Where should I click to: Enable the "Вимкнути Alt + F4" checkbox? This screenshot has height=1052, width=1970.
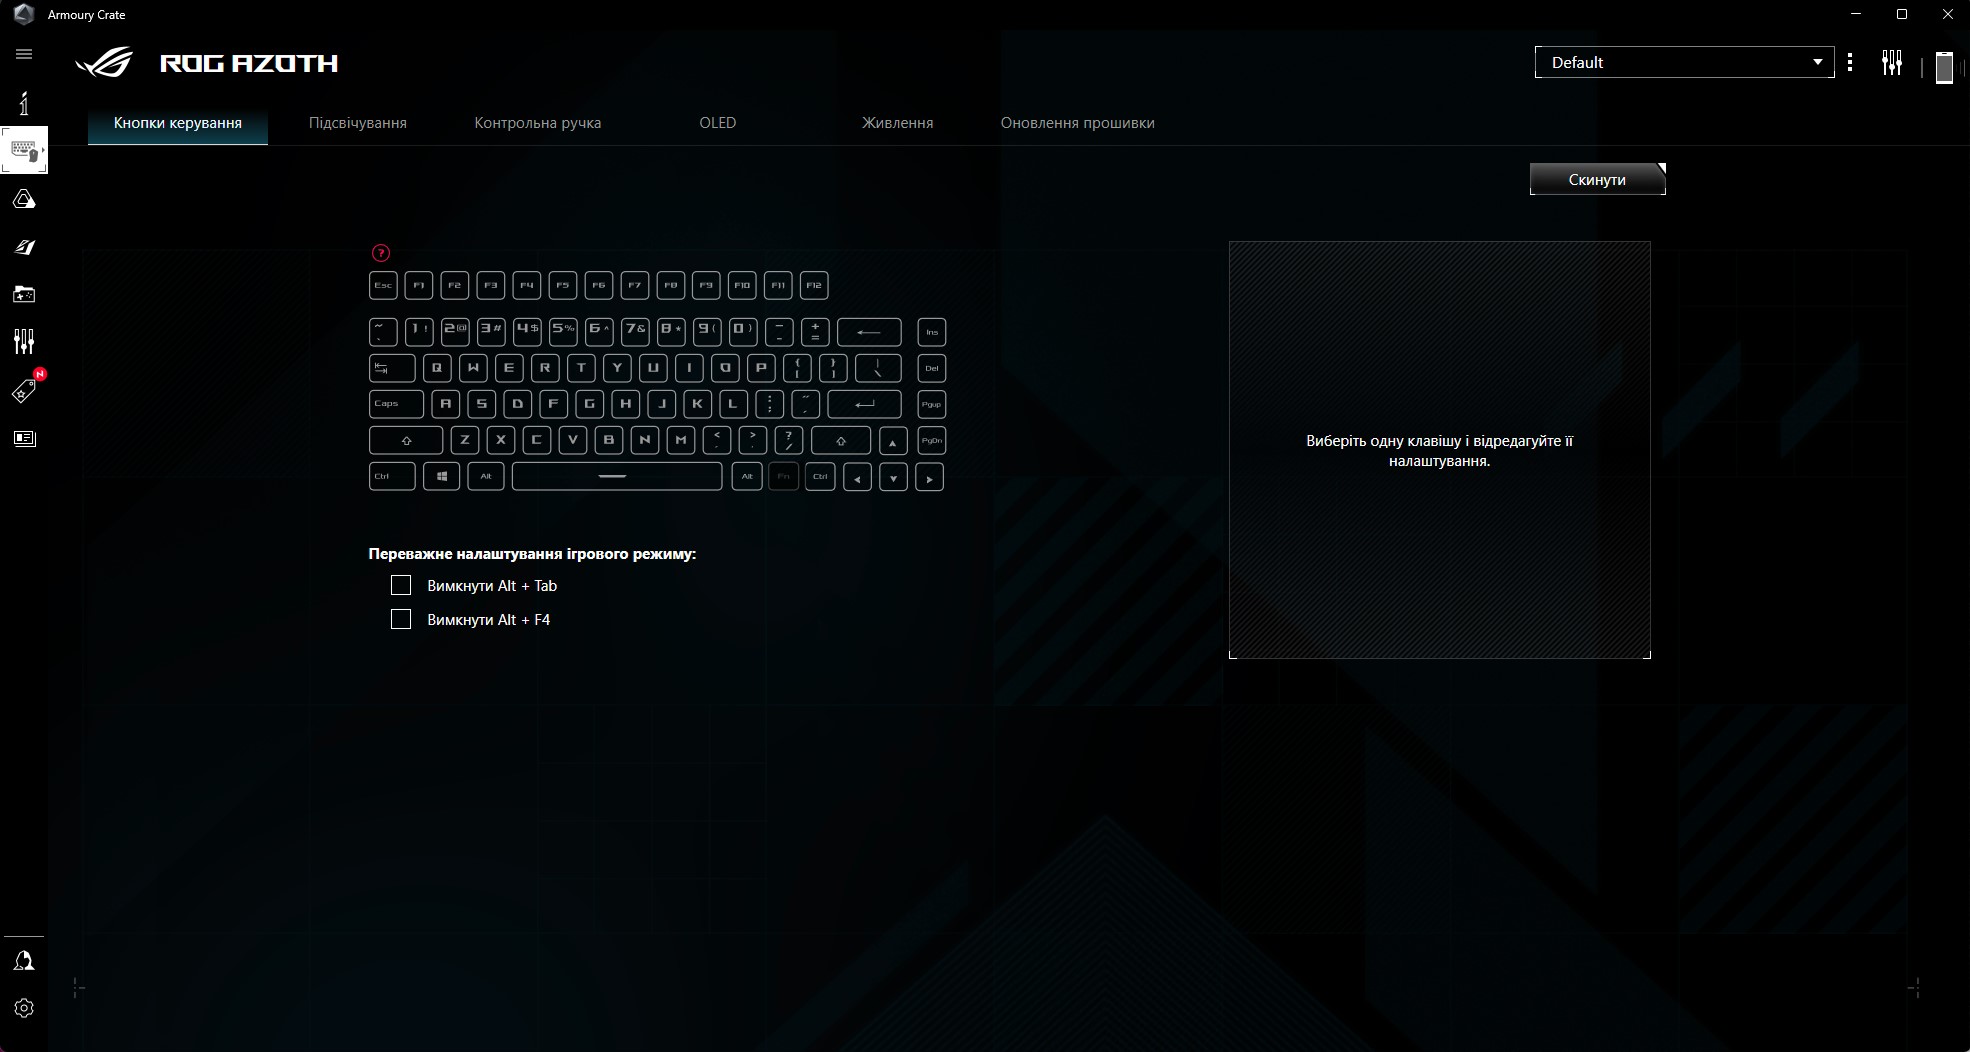pos(401,620)
